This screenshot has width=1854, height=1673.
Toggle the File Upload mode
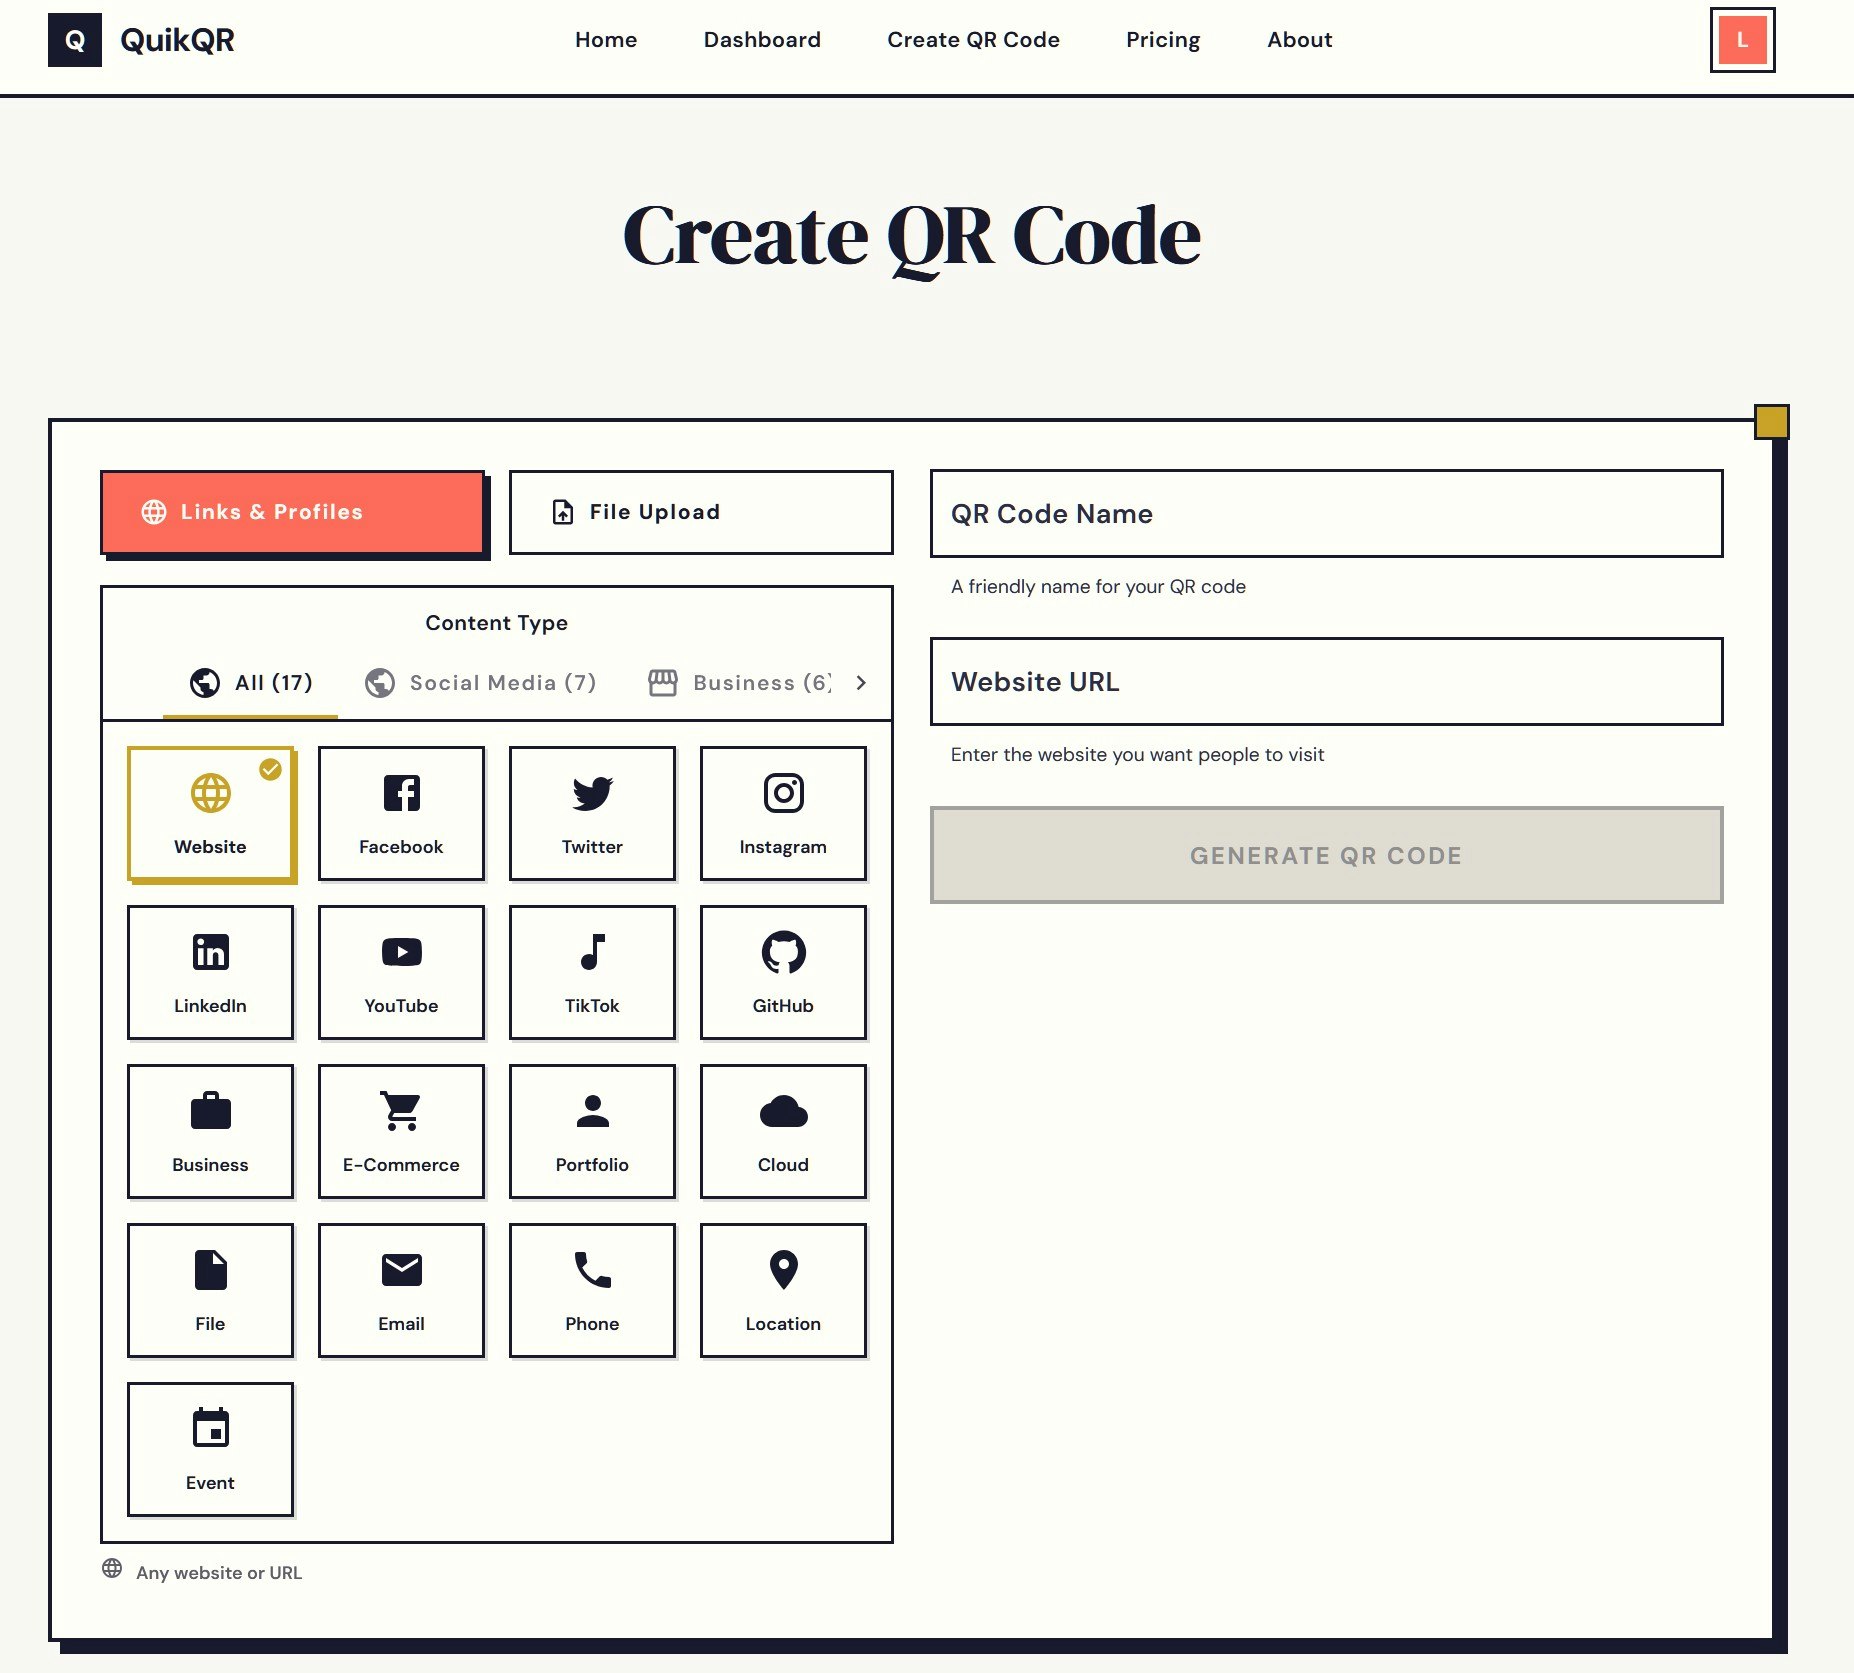pos(700,512)
